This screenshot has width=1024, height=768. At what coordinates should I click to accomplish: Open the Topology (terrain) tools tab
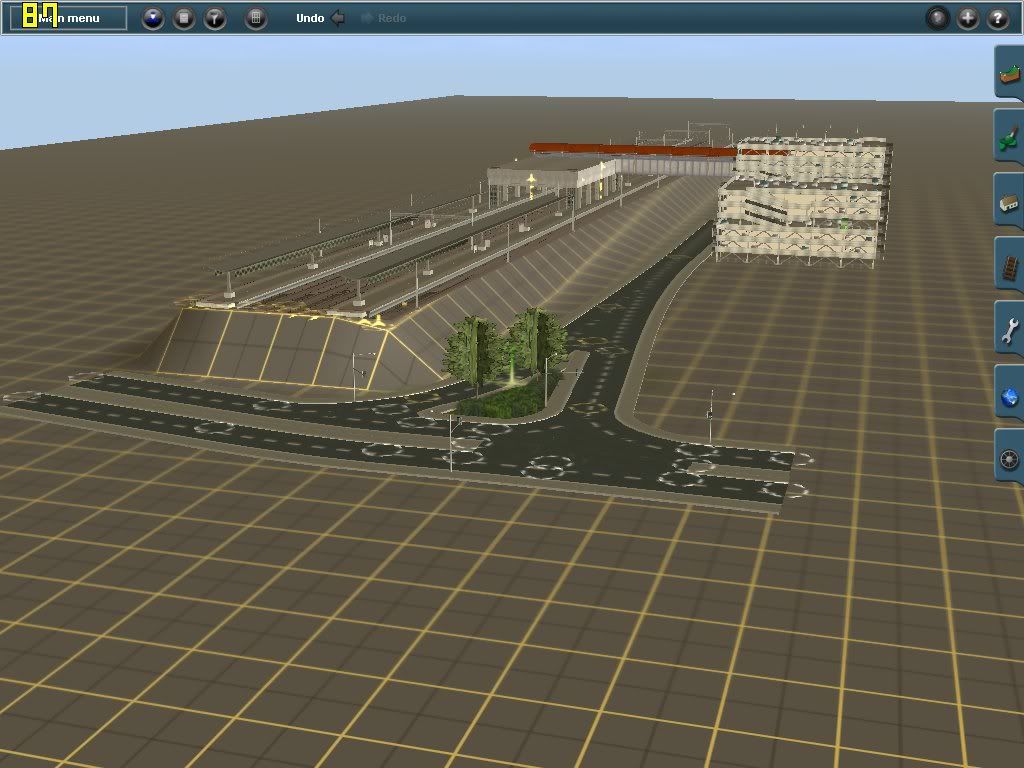1010,73
